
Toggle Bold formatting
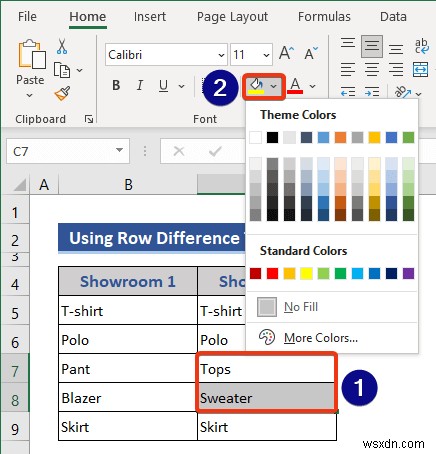[116, 86]
